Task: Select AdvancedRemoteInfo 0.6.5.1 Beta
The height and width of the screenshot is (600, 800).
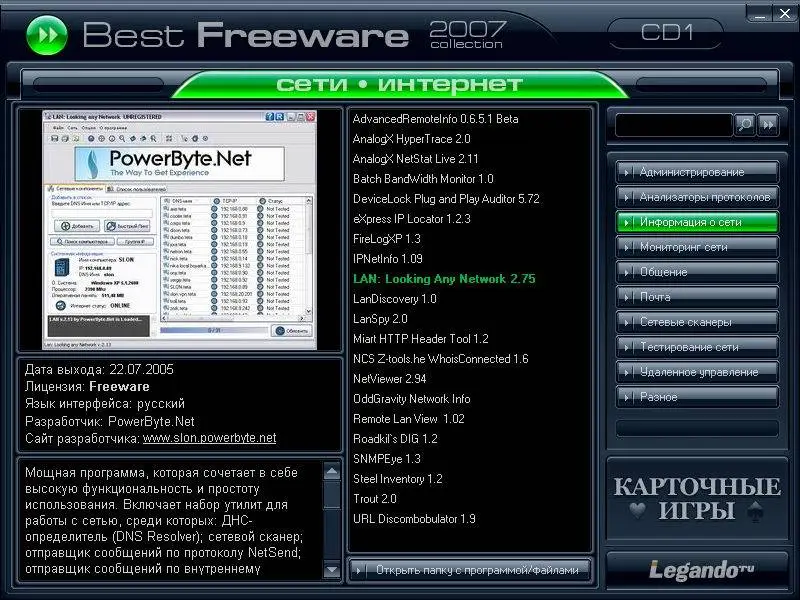Action: [435, 119]
